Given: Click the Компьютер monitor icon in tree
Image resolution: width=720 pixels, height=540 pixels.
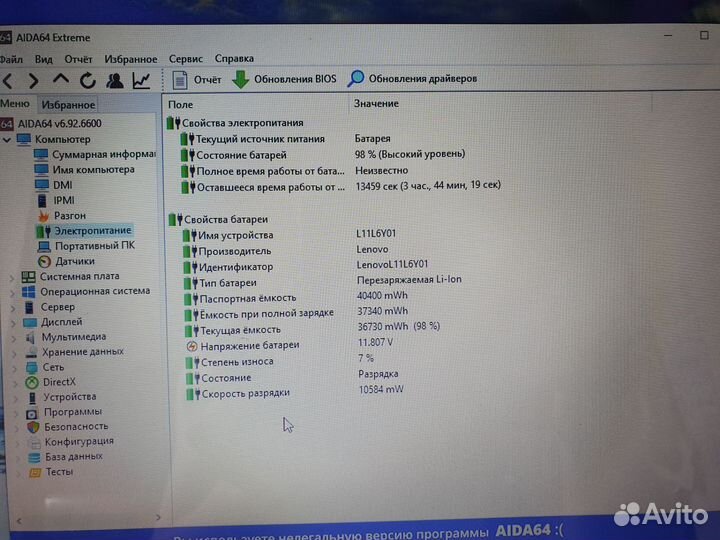Looking at the screenshot, I should click(24, 139).
